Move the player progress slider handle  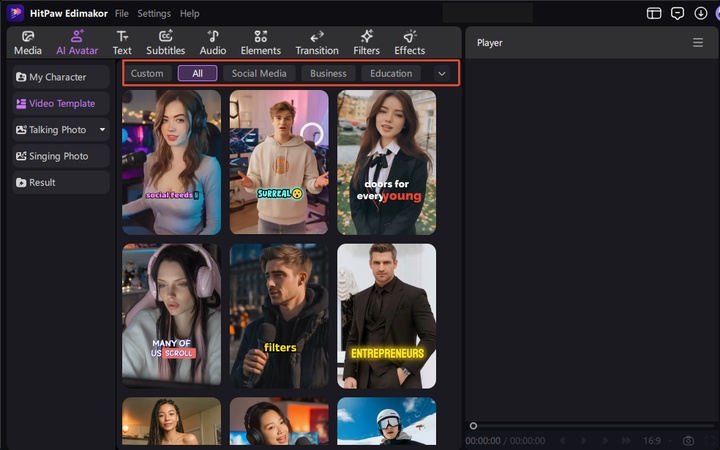(473, 426)
